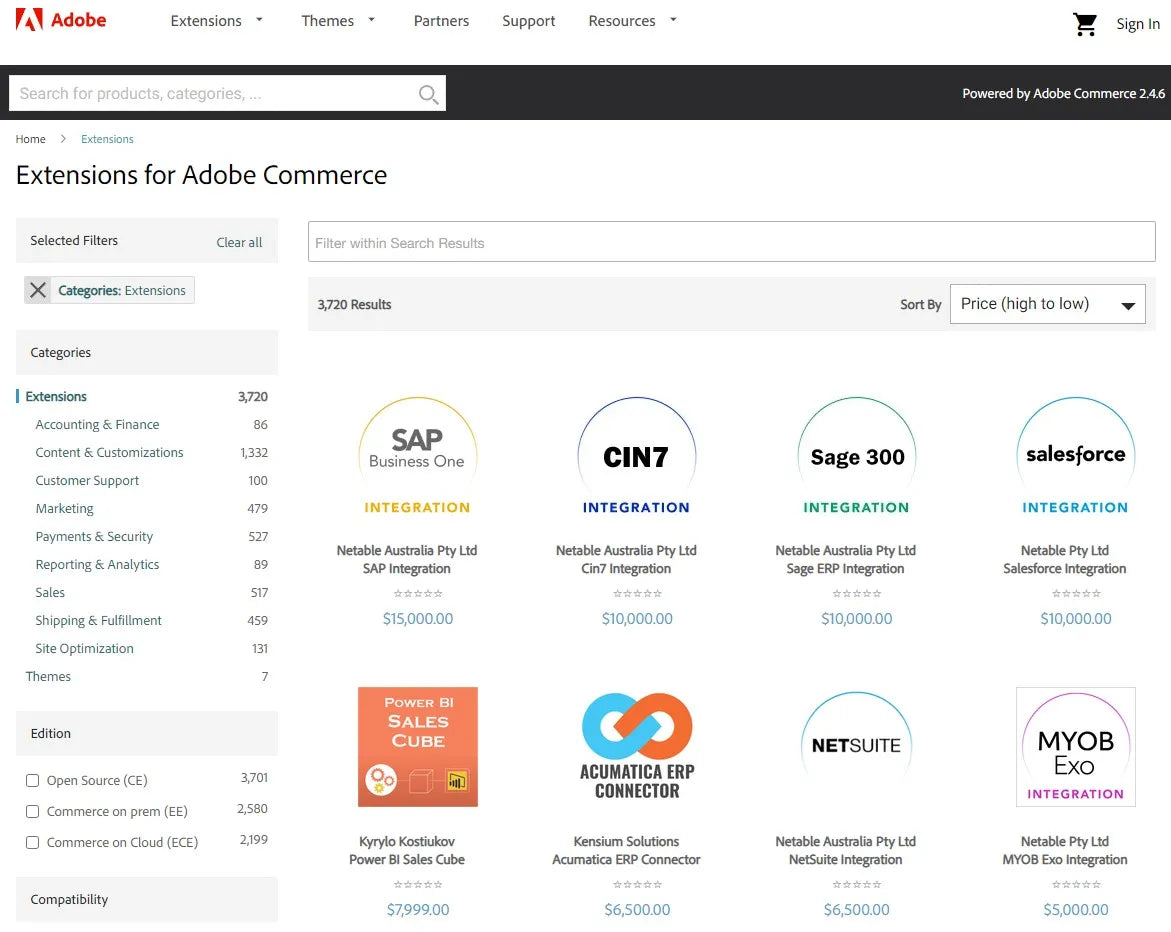Open Salesforce Integration product title
The width and height of the screenshot is (1171, 932).
click(x=1064, y=568)
